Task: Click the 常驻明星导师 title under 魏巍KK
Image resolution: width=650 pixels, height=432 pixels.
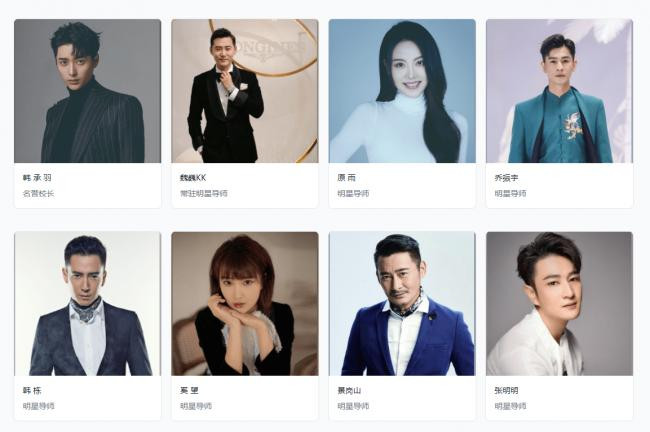Action: (204, 194)
